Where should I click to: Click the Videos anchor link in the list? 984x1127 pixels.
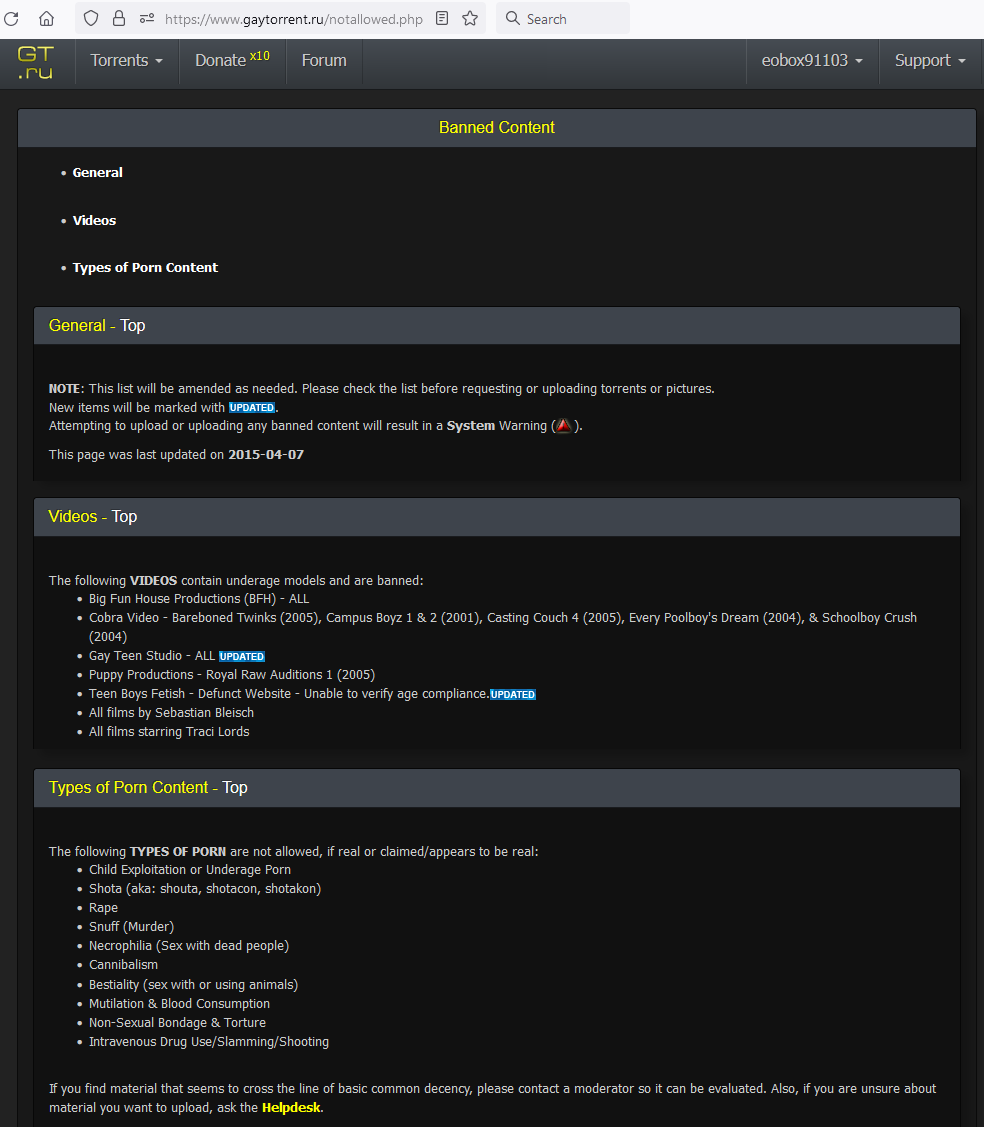pyautogui.click(x=94, y=220)
